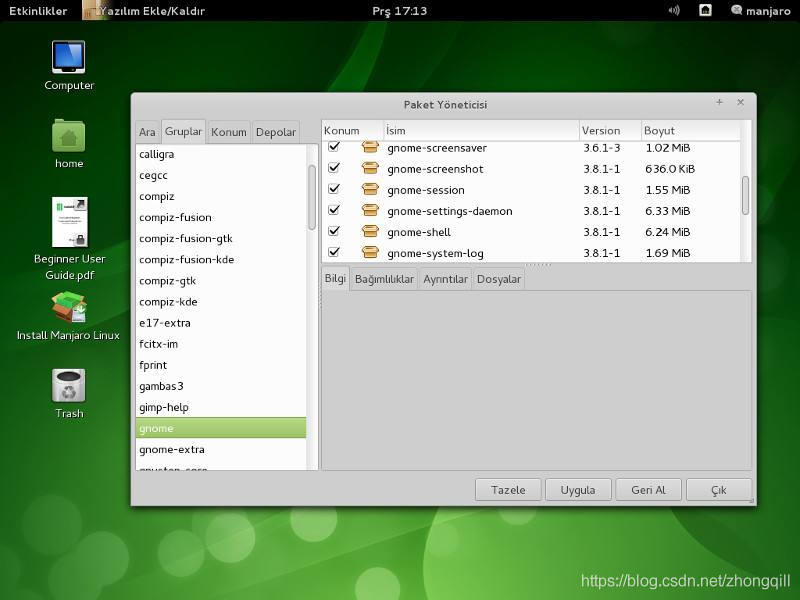Open the Computer desktop icon
This screenshot has width=800, height=600.
click(68, 58)
